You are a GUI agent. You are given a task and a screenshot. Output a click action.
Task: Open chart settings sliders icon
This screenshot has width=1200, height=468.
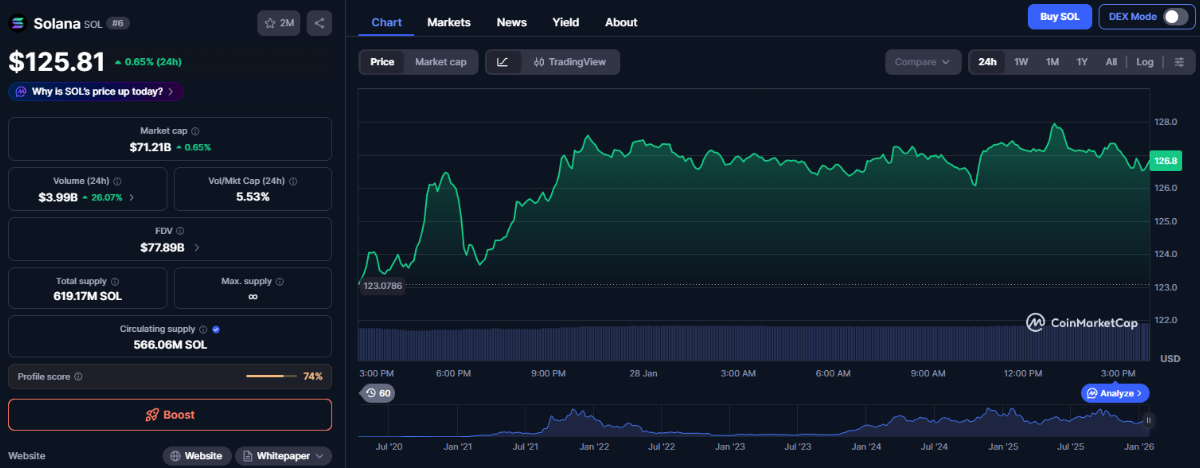point(1179,62)
